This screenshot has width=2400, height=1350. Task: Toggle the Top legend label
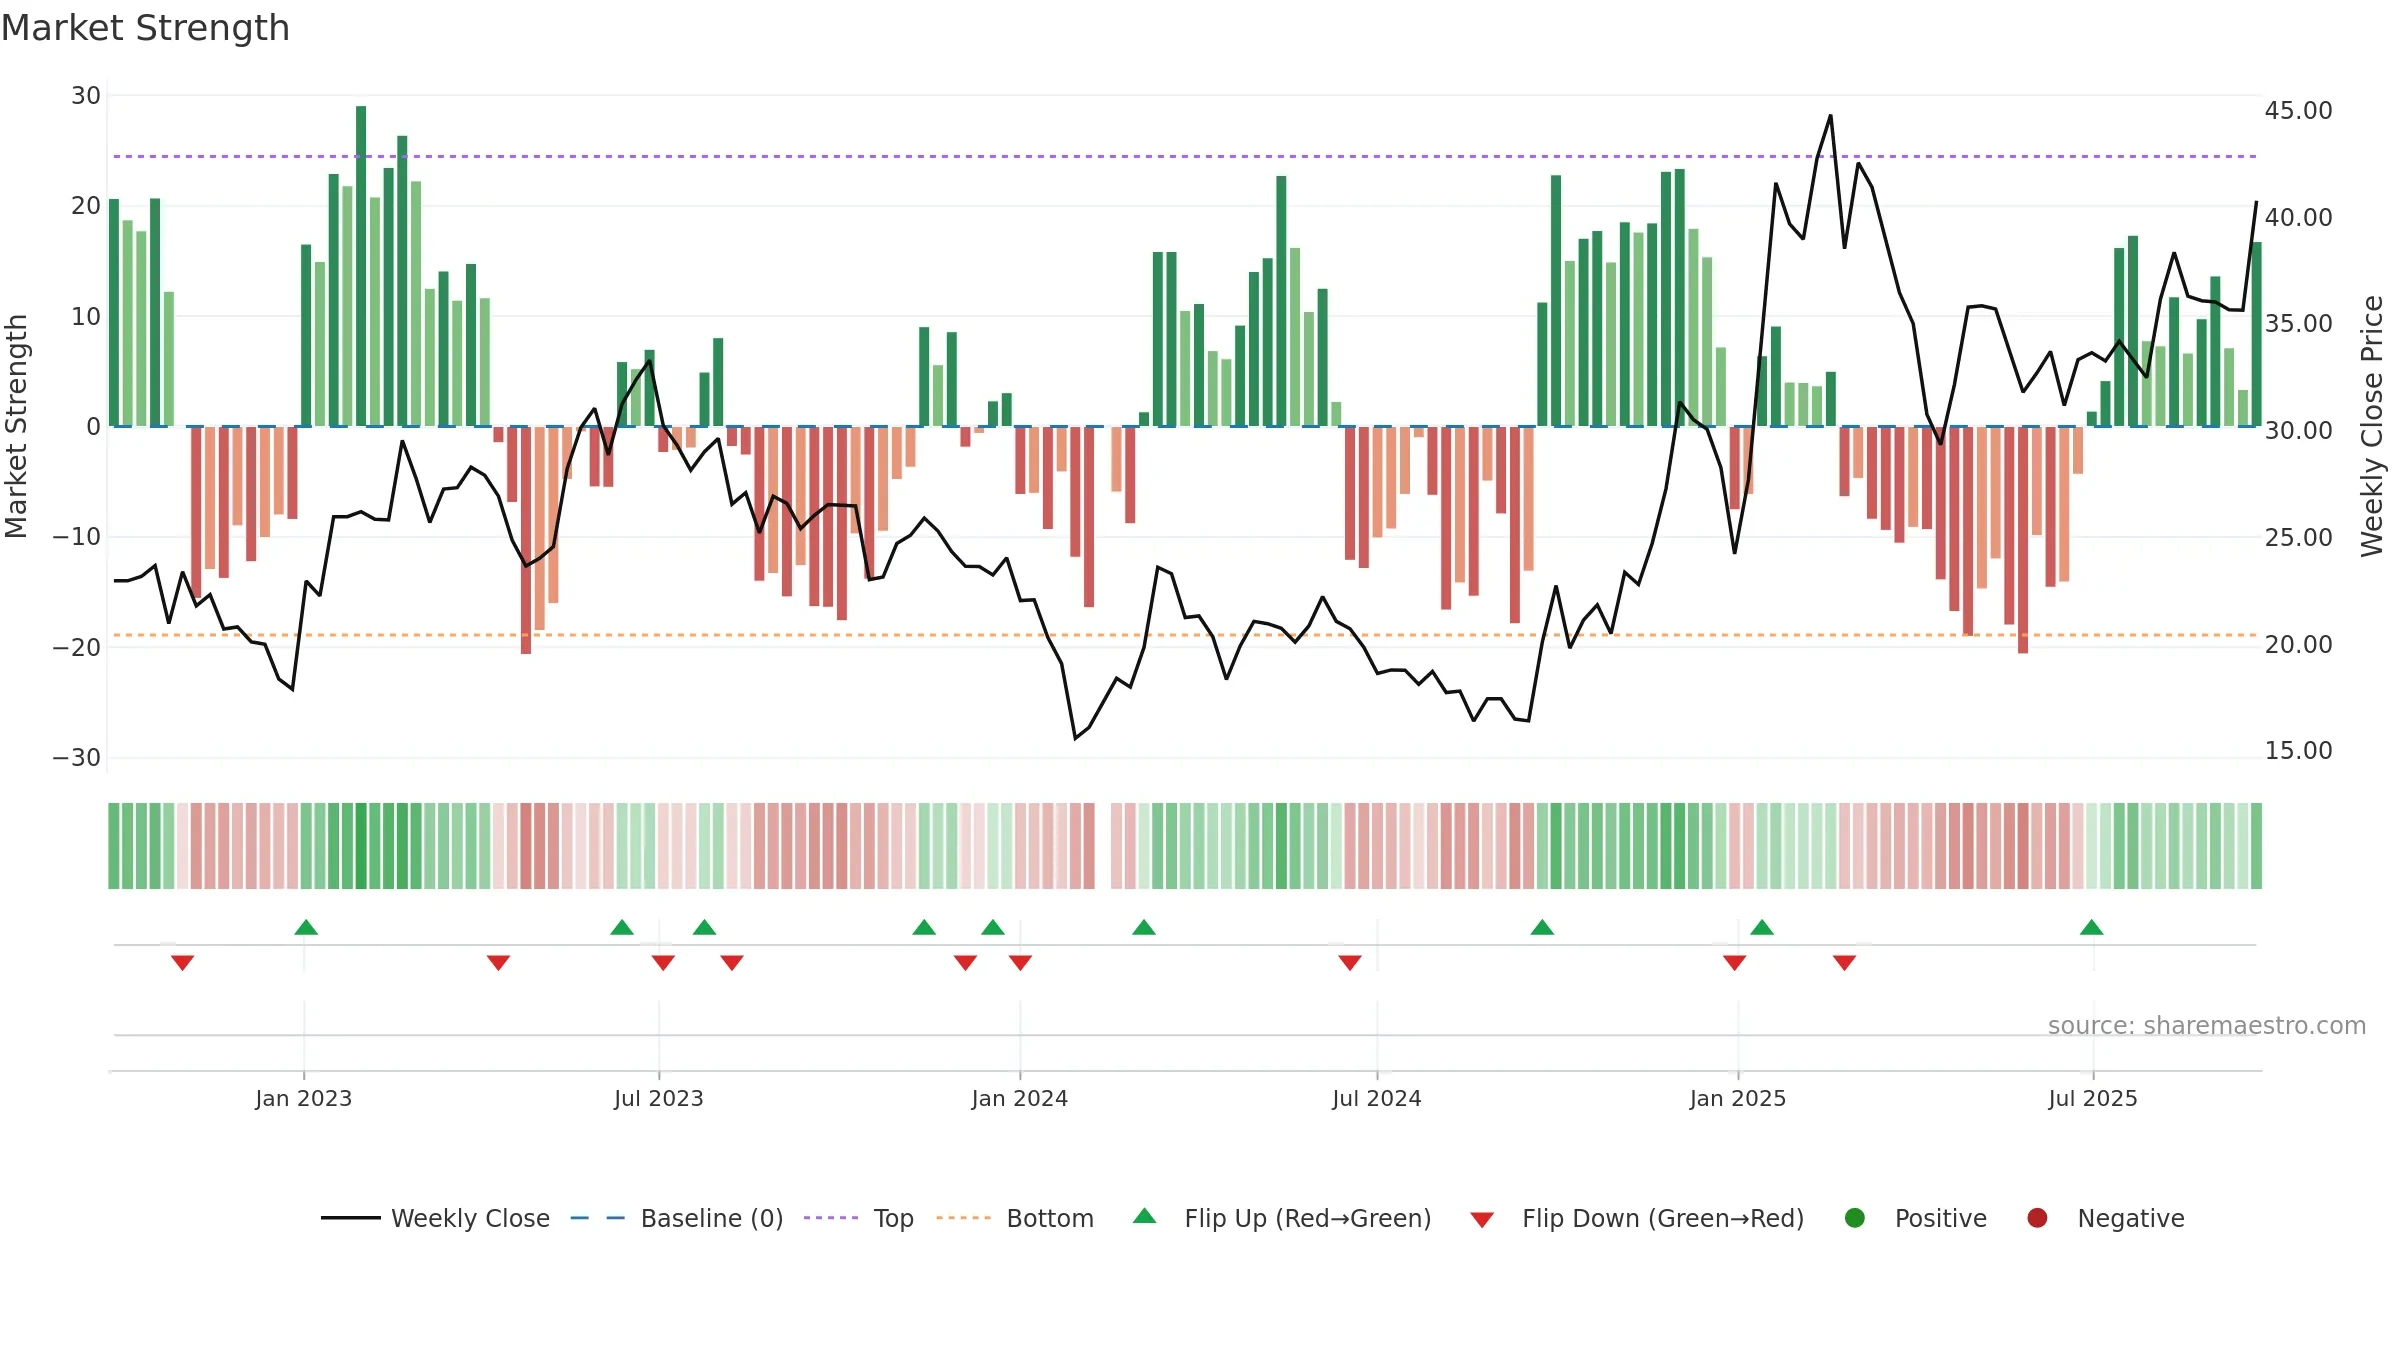893,1218
